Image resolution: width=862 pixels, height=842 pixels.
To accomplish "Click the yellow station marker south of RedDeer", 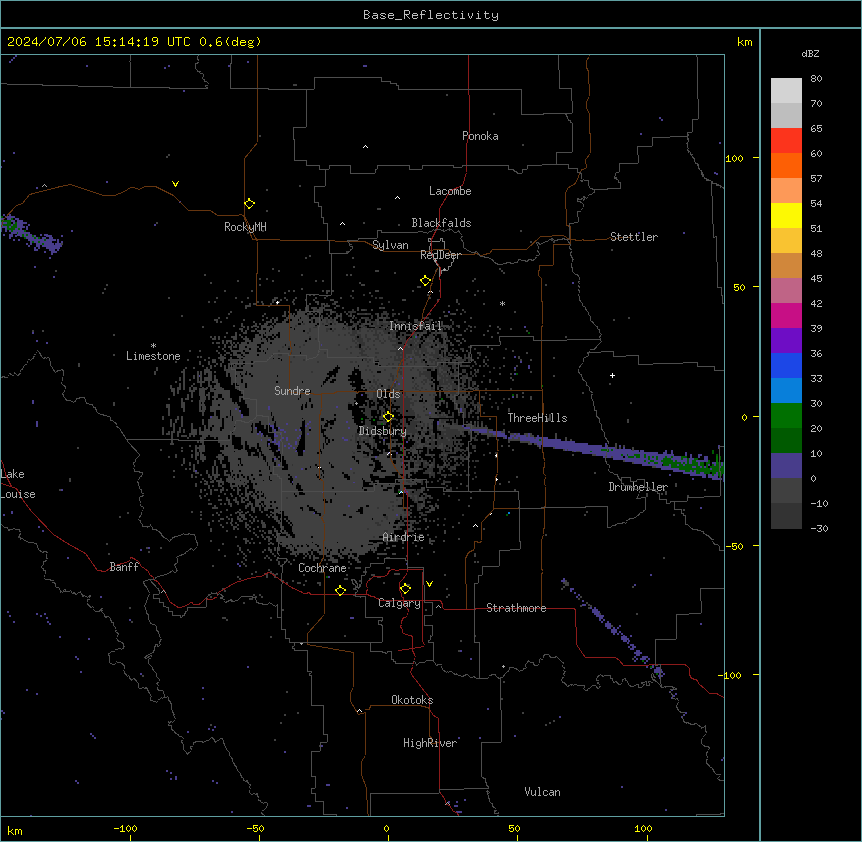I will tap(426, 281).
